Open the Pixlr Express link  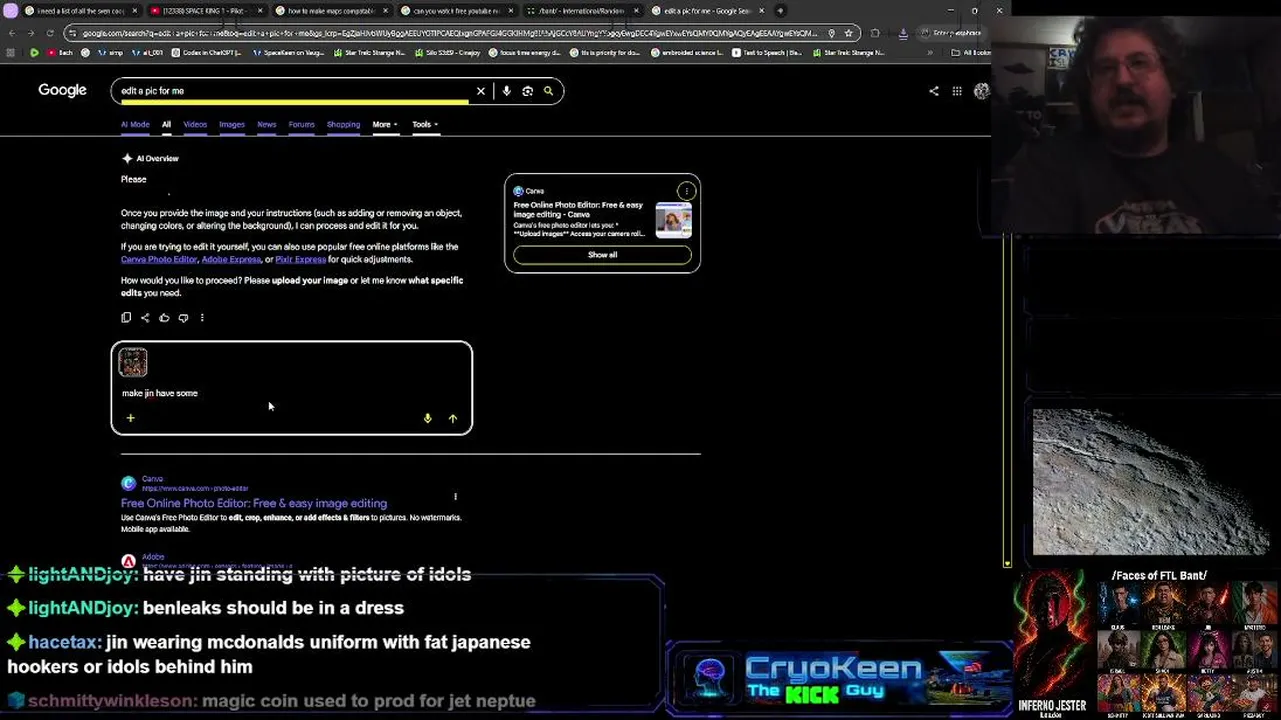300,259
